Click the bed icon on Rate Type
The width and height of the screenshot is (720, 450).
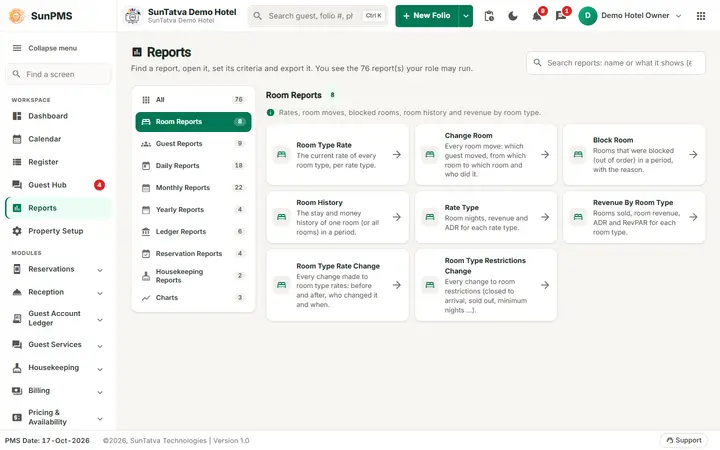click(430, 217)
